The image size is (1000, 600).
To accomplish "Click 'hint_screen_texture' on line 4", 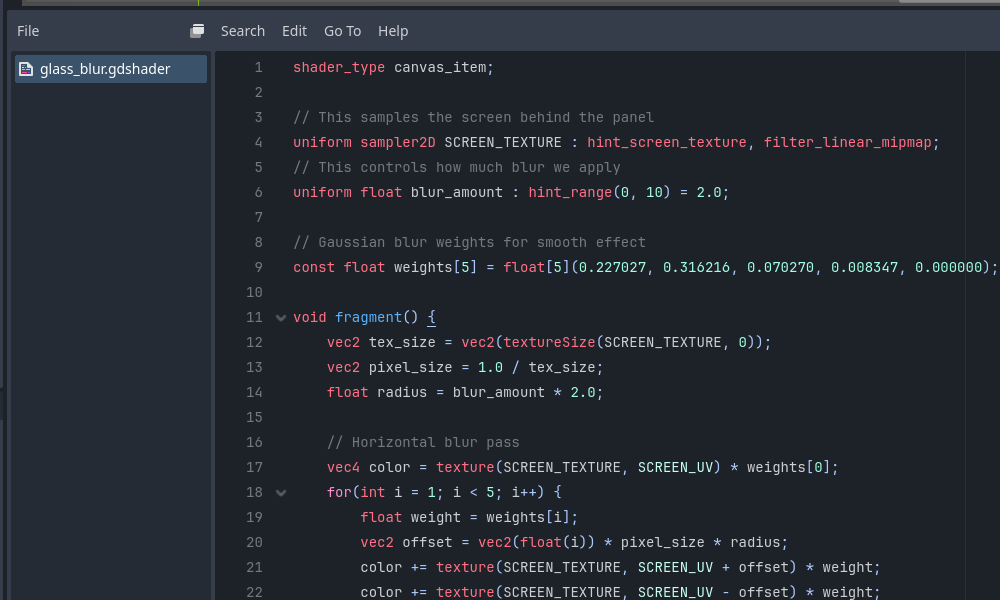I will [666, 143].
